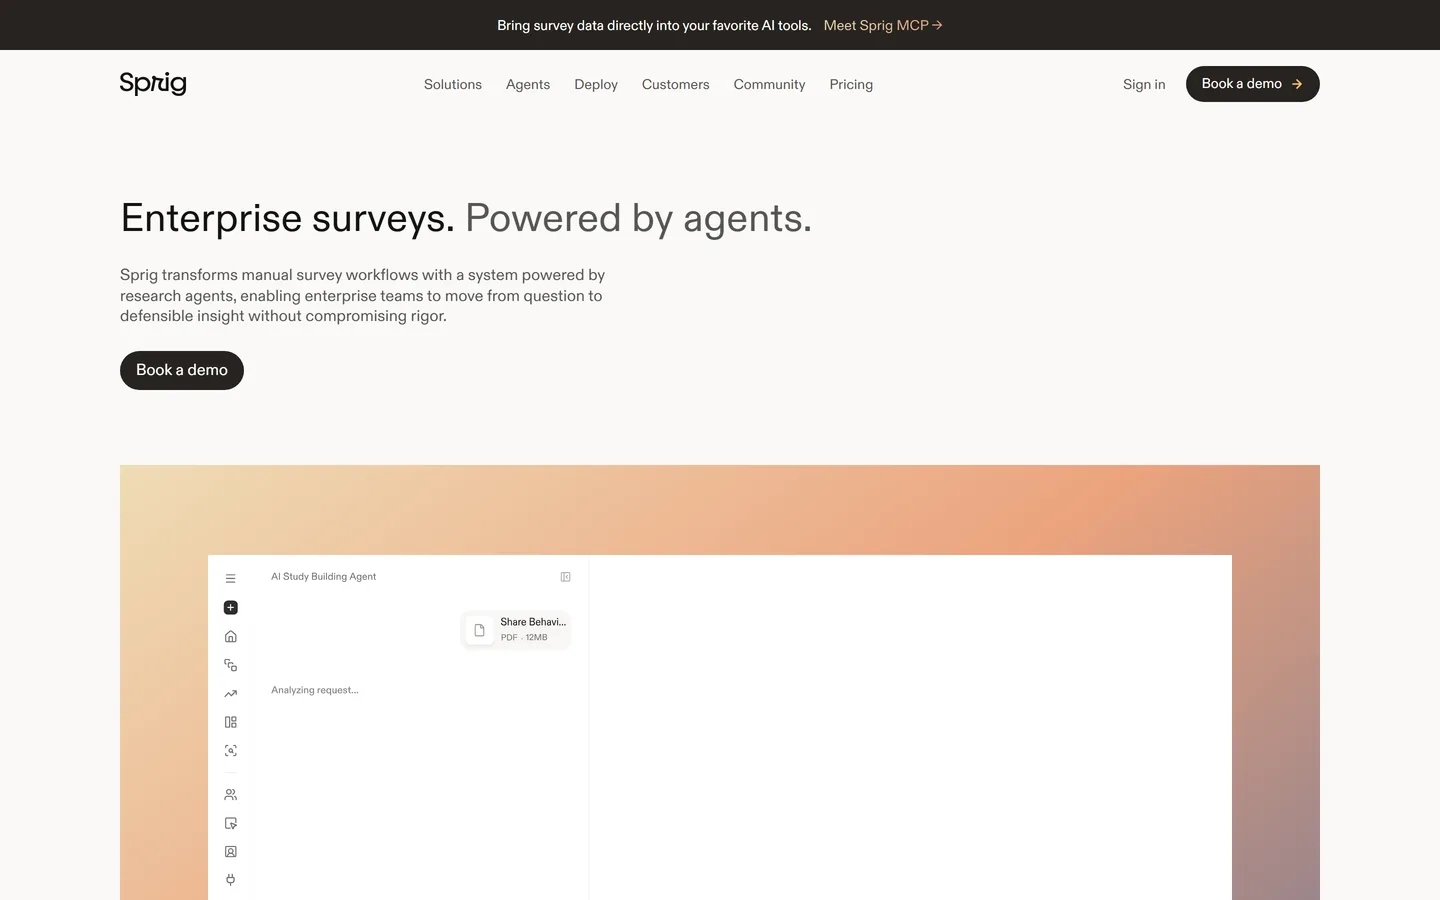Click the connected shapes flow icon
Screen dimensions: 1440x900
pyautogui.click(x=230, y=665)
